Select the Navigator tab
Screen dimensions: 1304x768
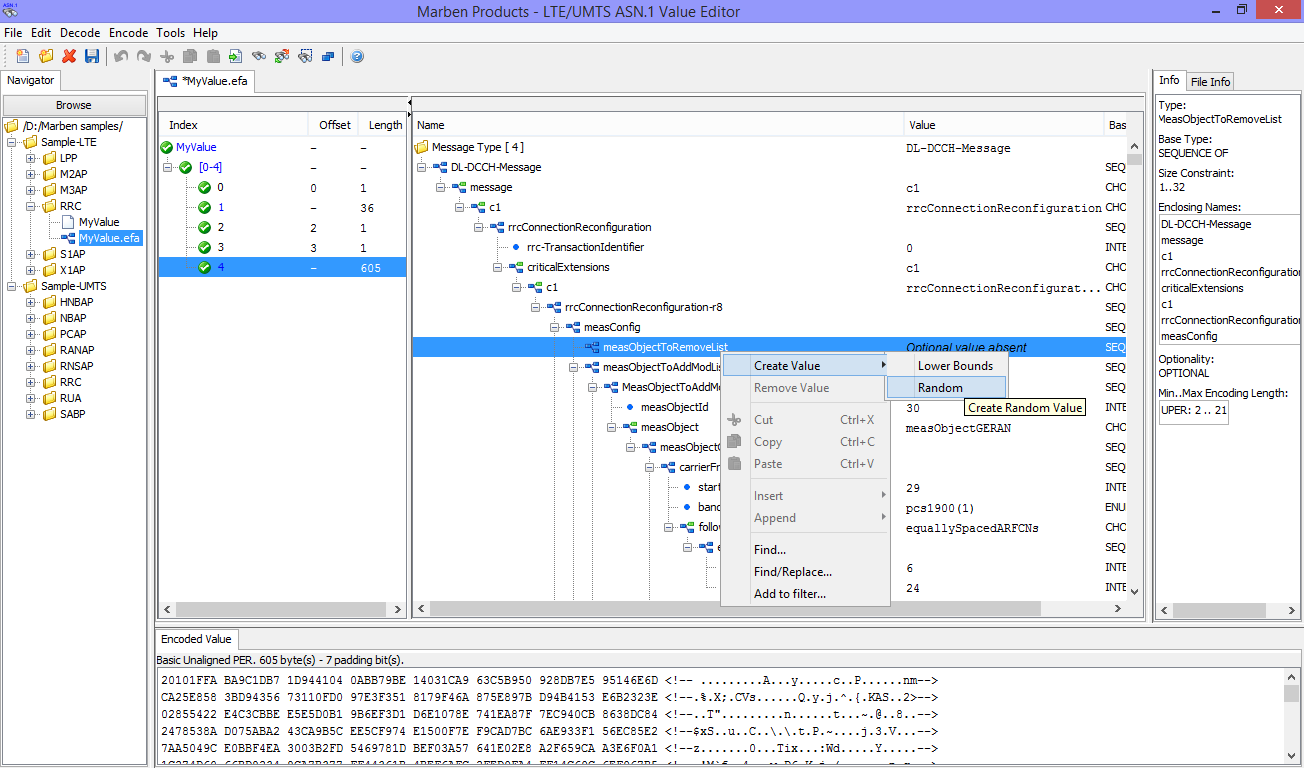pos(31,81)
